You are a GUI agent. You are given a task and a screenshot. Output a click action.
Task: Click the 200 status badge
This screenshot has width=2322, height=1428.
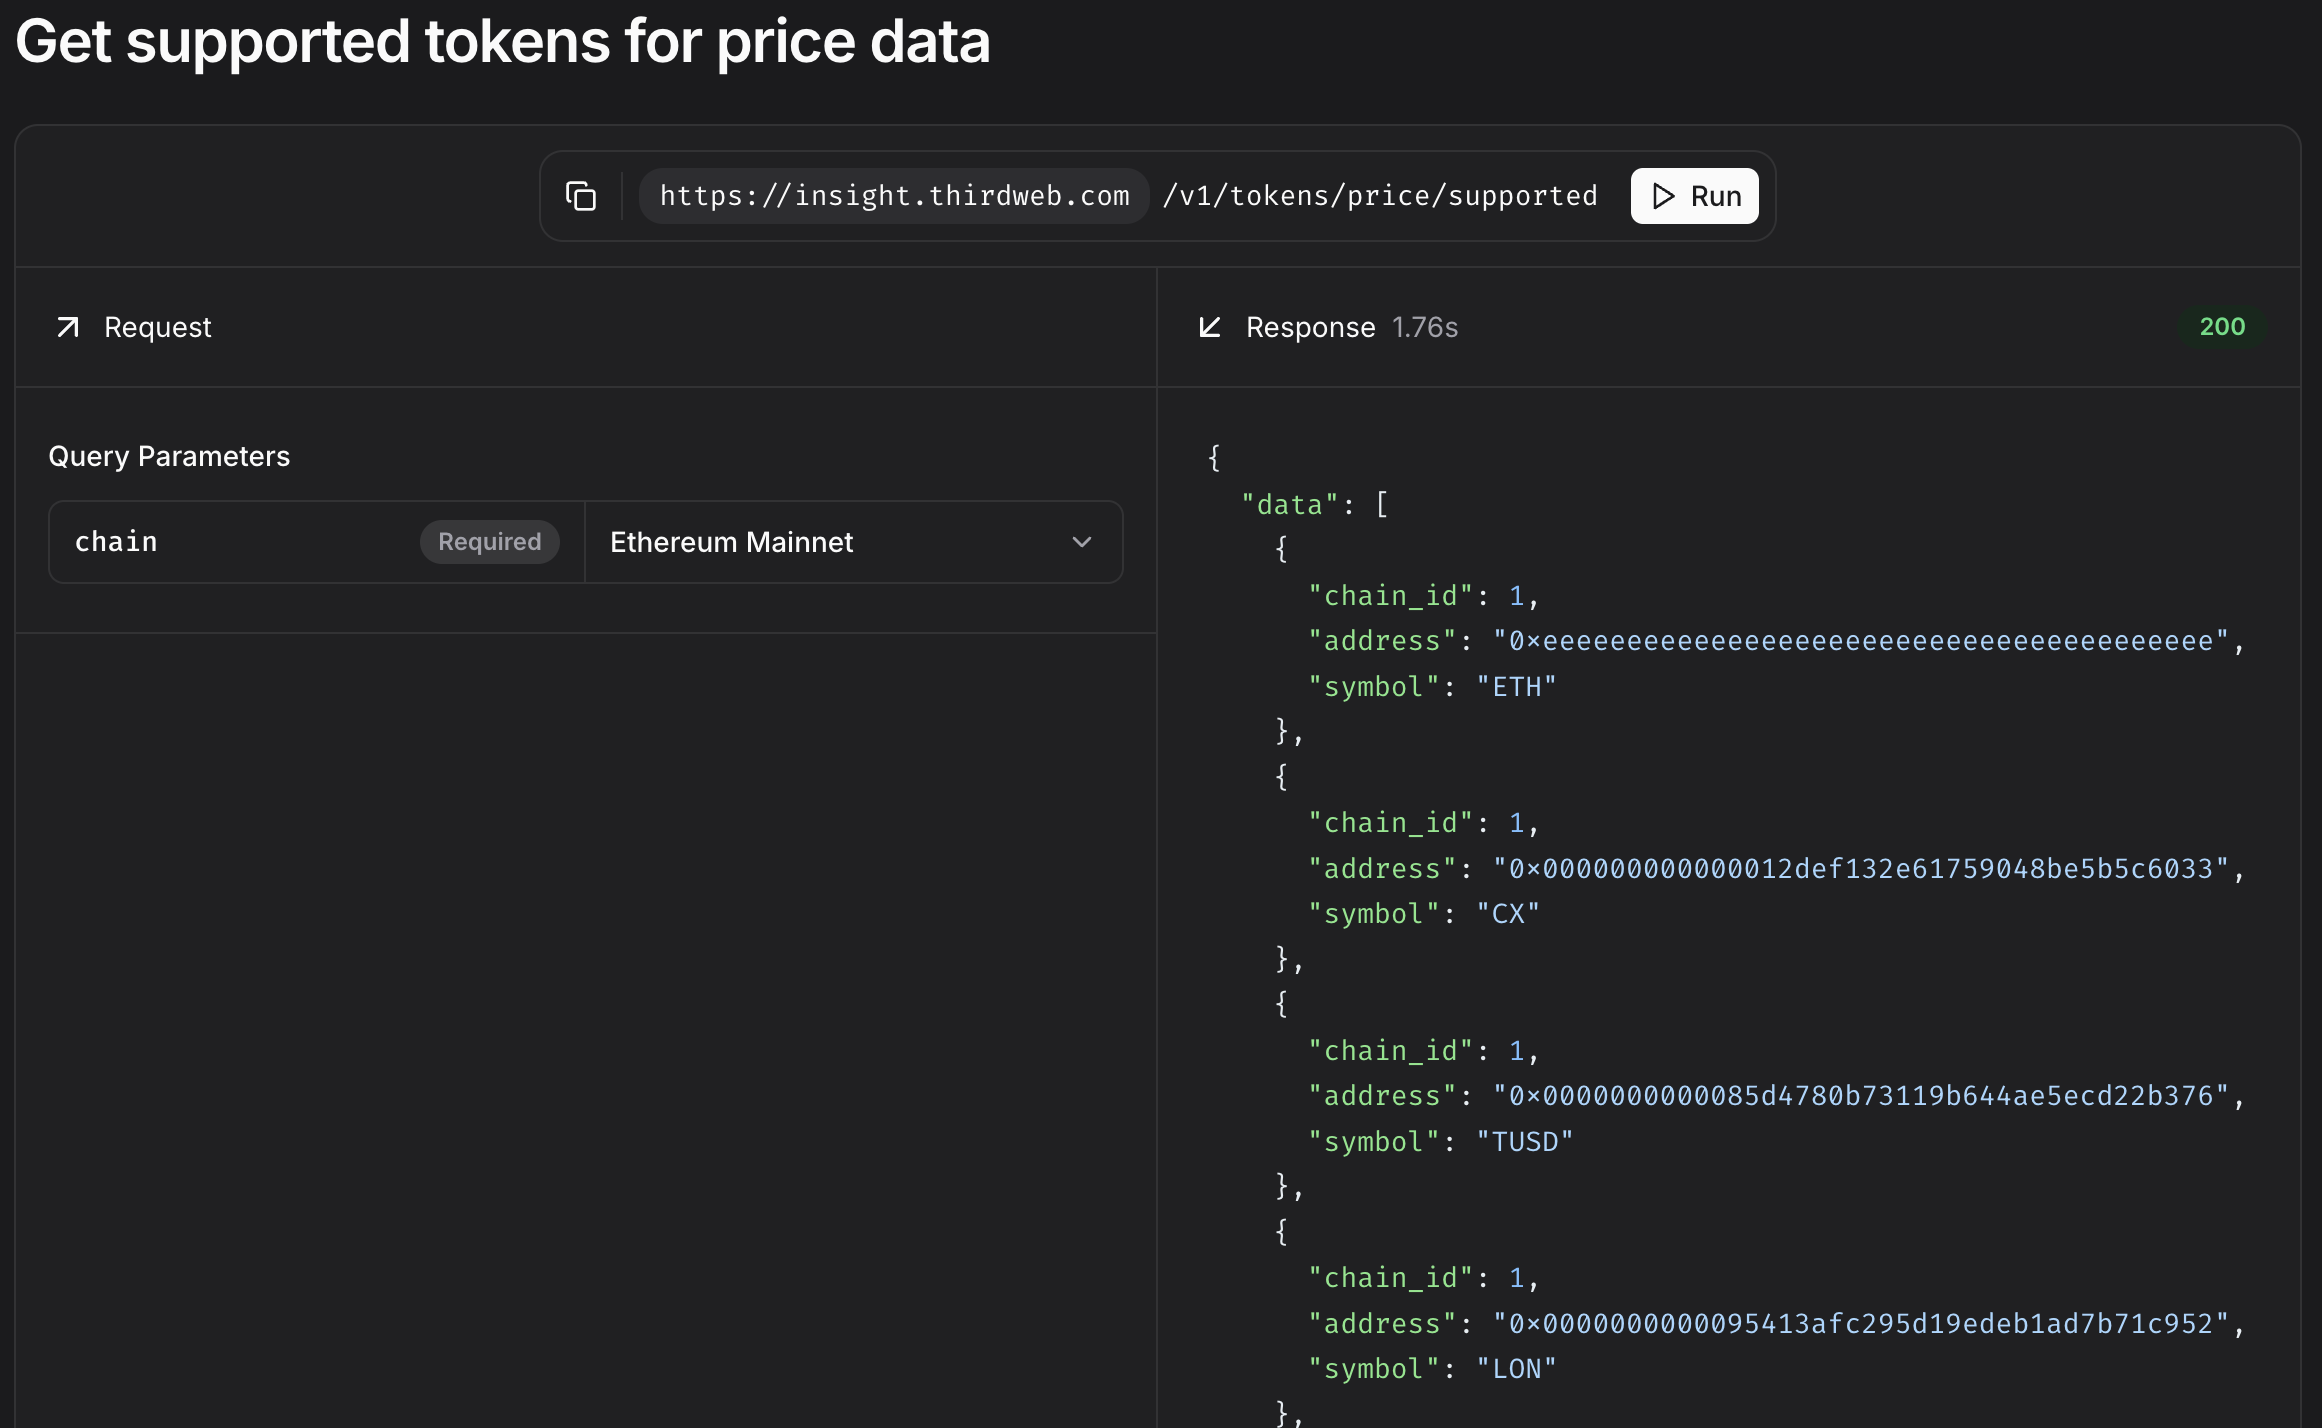coord(2222,327)
